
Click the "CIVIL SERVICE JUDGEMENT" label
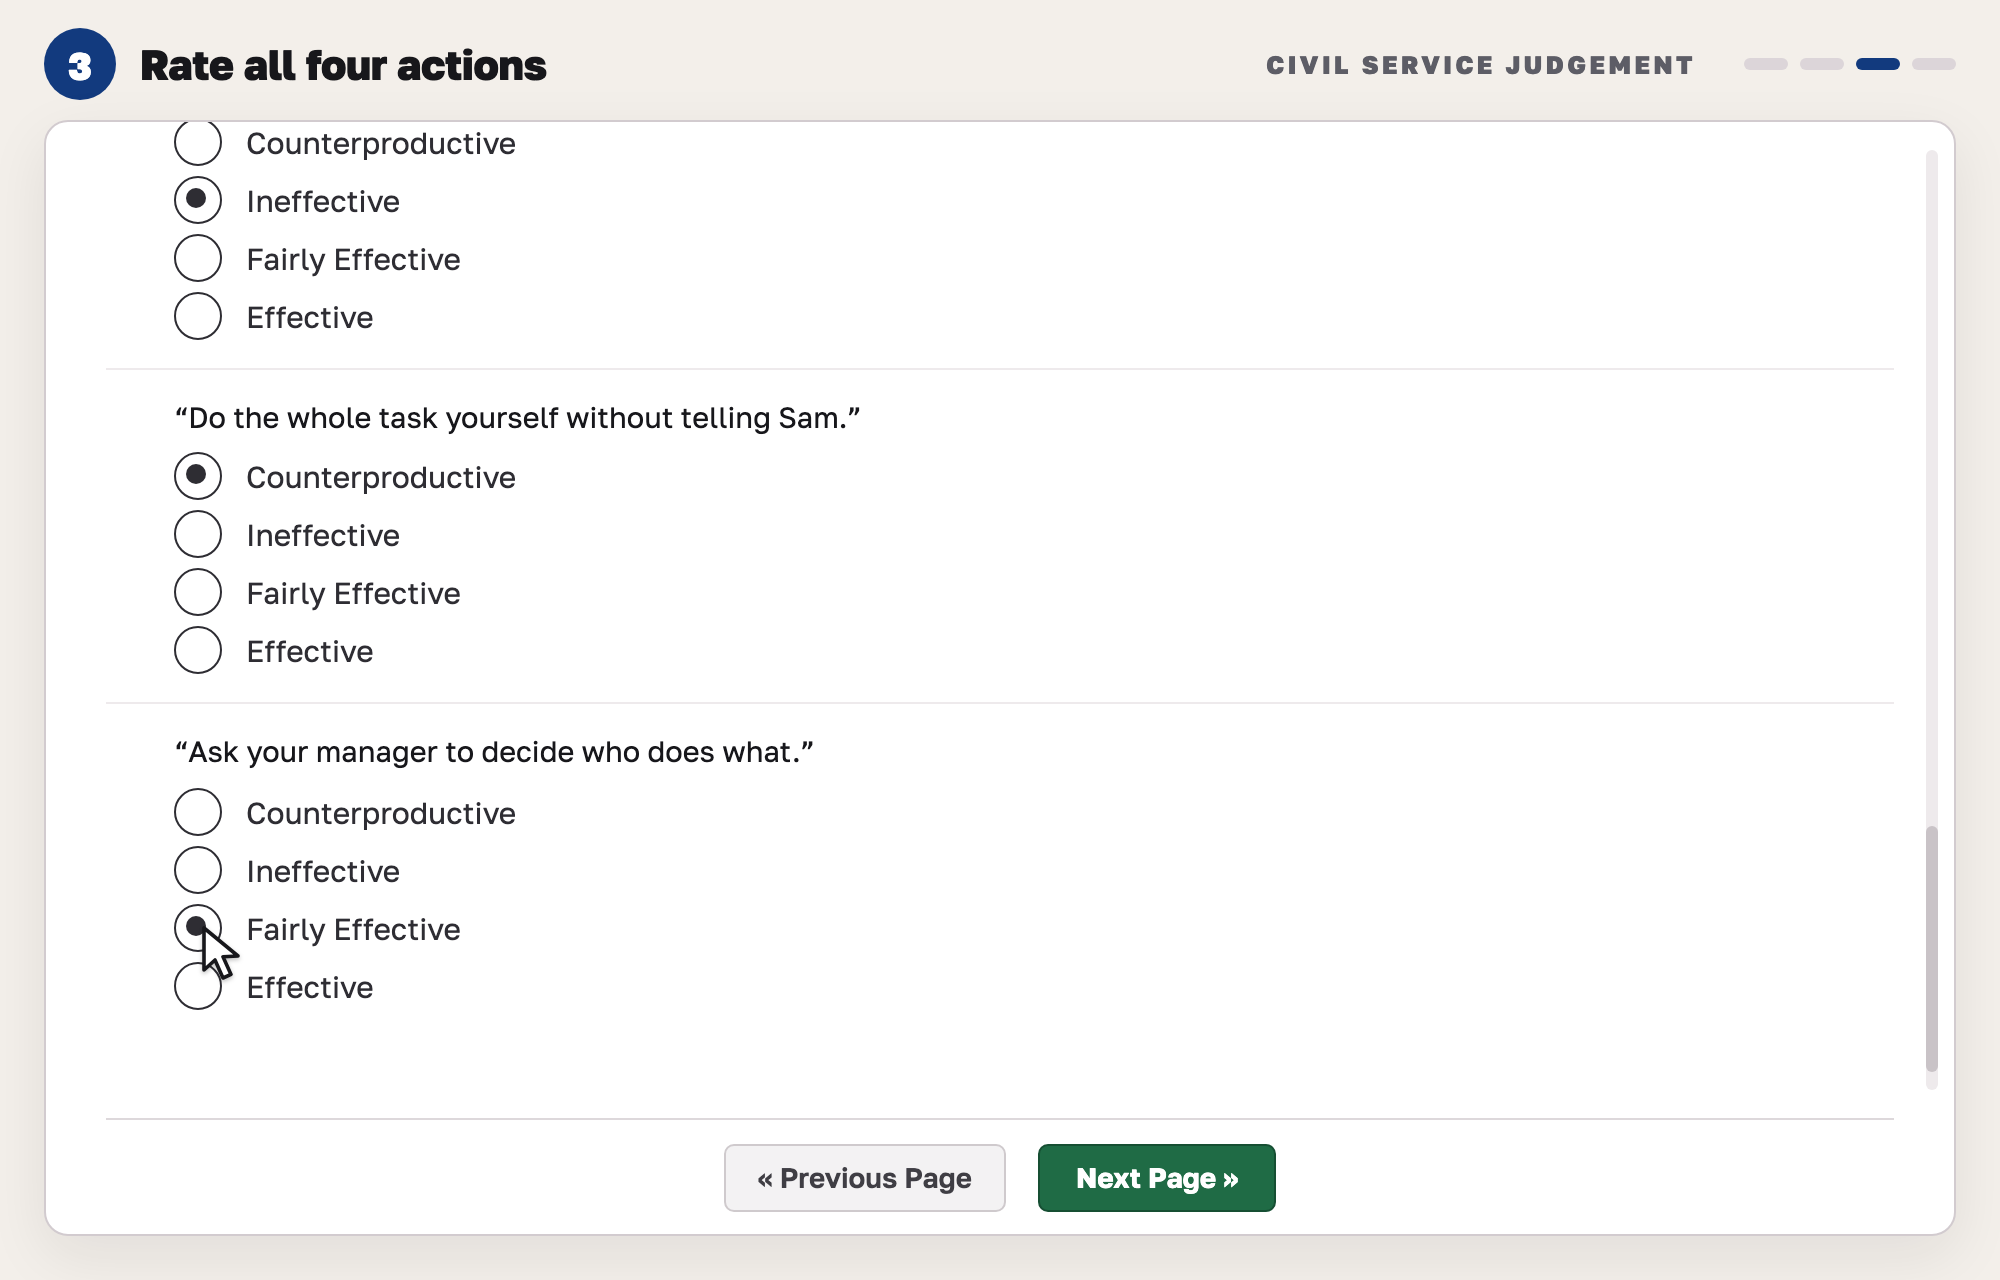(x=1480, y=65)
